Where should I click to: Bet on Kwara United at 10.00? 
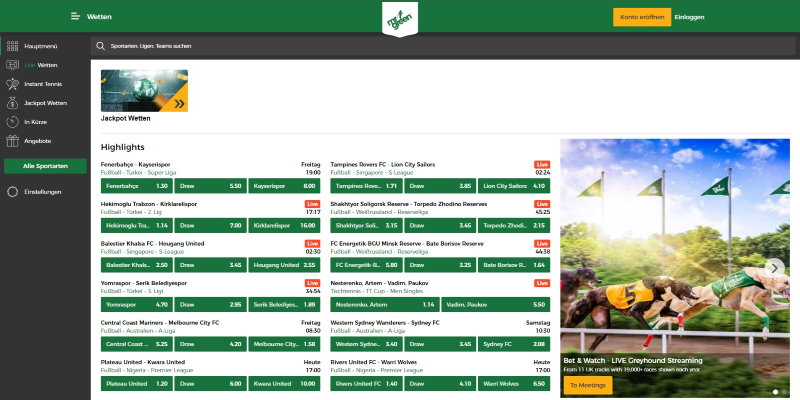click(284, 384)
